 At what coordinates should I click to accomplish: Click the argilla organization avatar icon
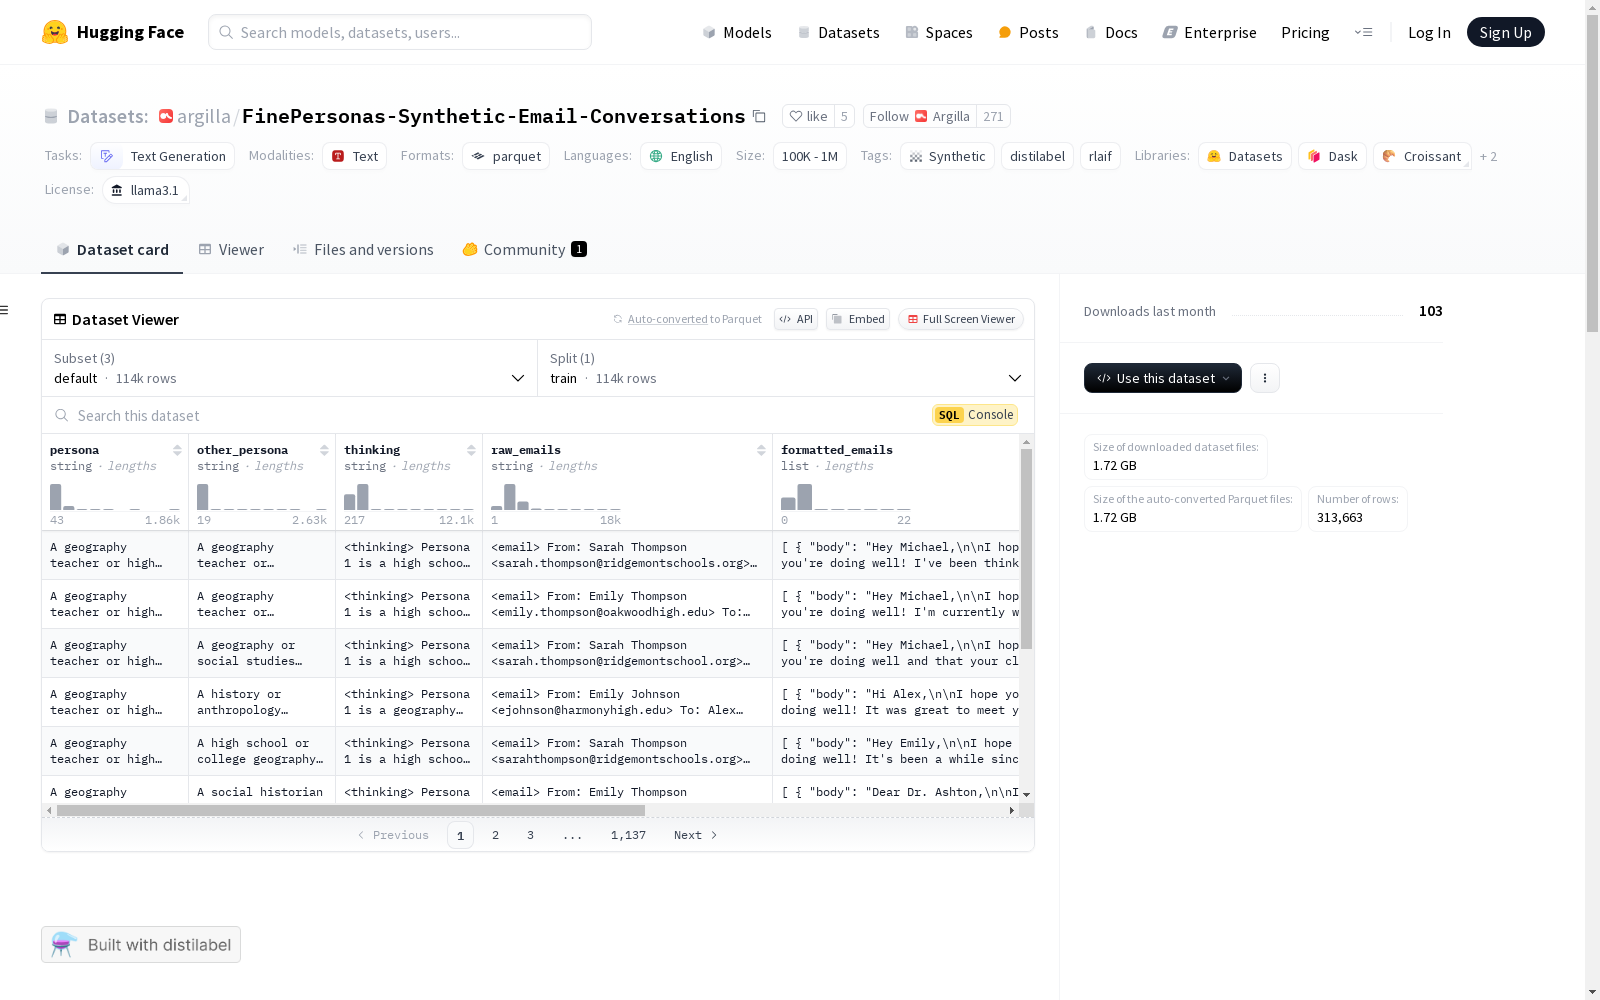coord(166,116)
